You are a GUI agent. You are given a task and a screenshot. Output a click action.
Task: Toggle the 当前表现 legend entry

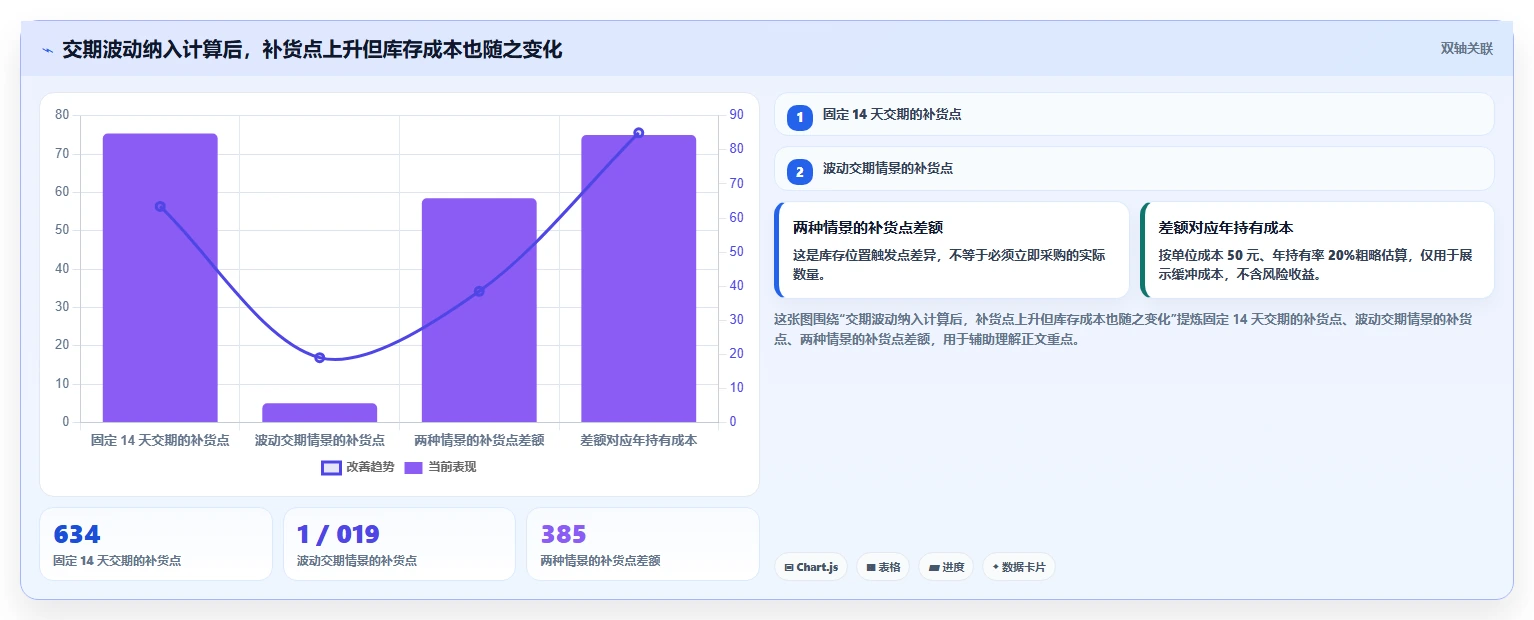coord(440,467)
